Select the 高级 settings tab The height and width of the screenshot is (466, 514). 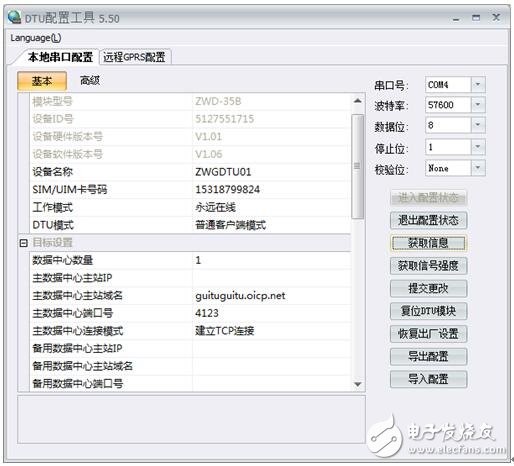[90, 80]
